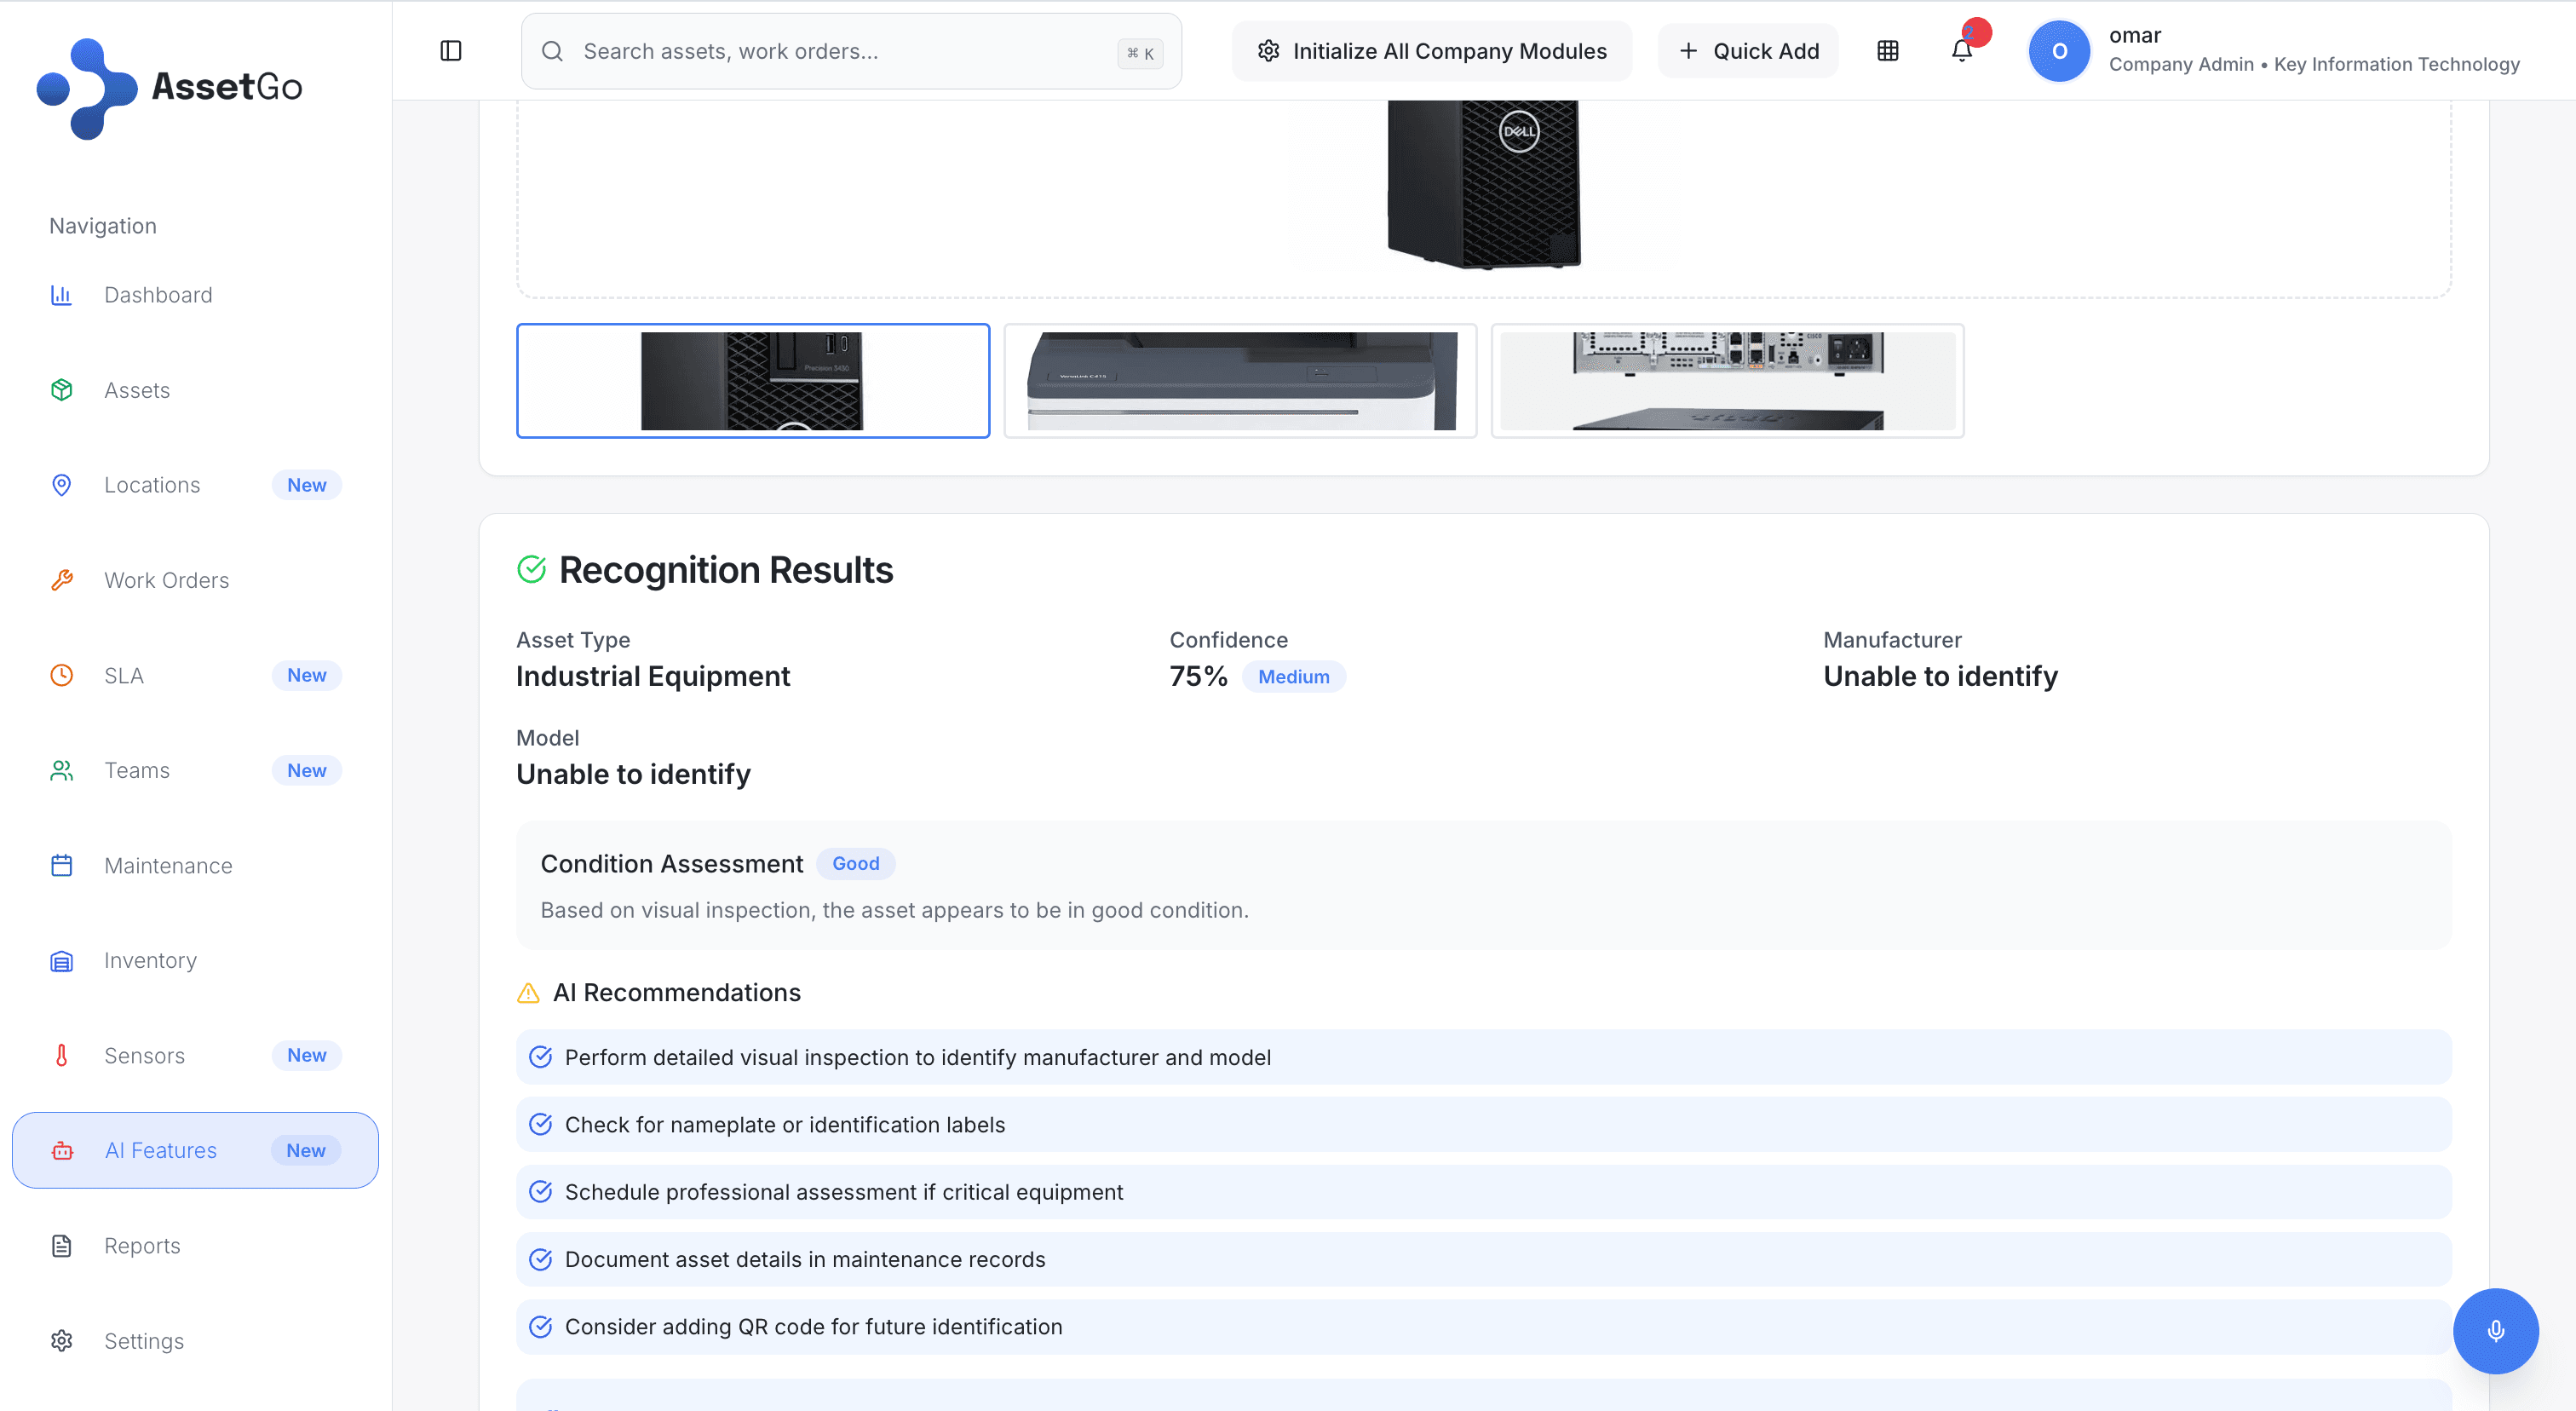Viewport: 2576px width, 1411px height.
Task: Click the Dashboard chart icon
Action: 62,295
